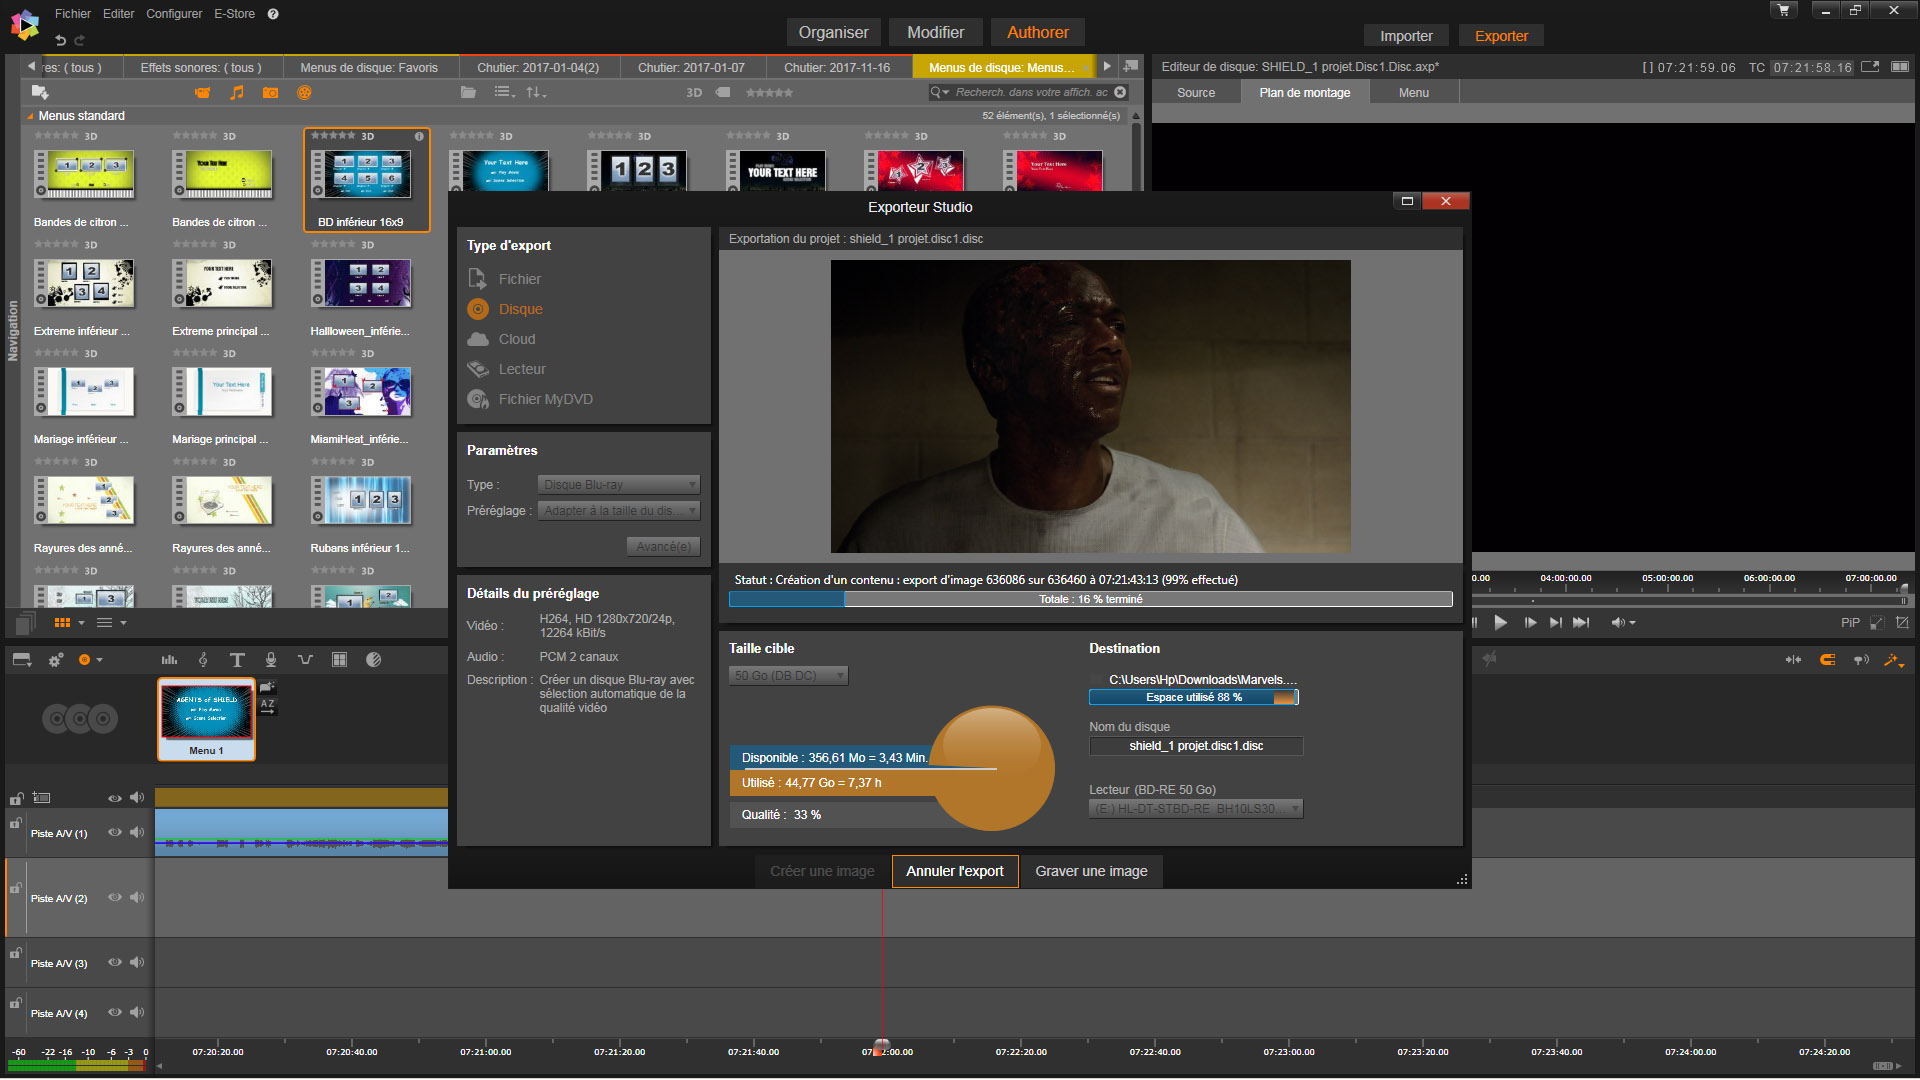Filter library by film reel projects icon
The width and height of the screenshot is (1920, 1080).
pos(304,92)
